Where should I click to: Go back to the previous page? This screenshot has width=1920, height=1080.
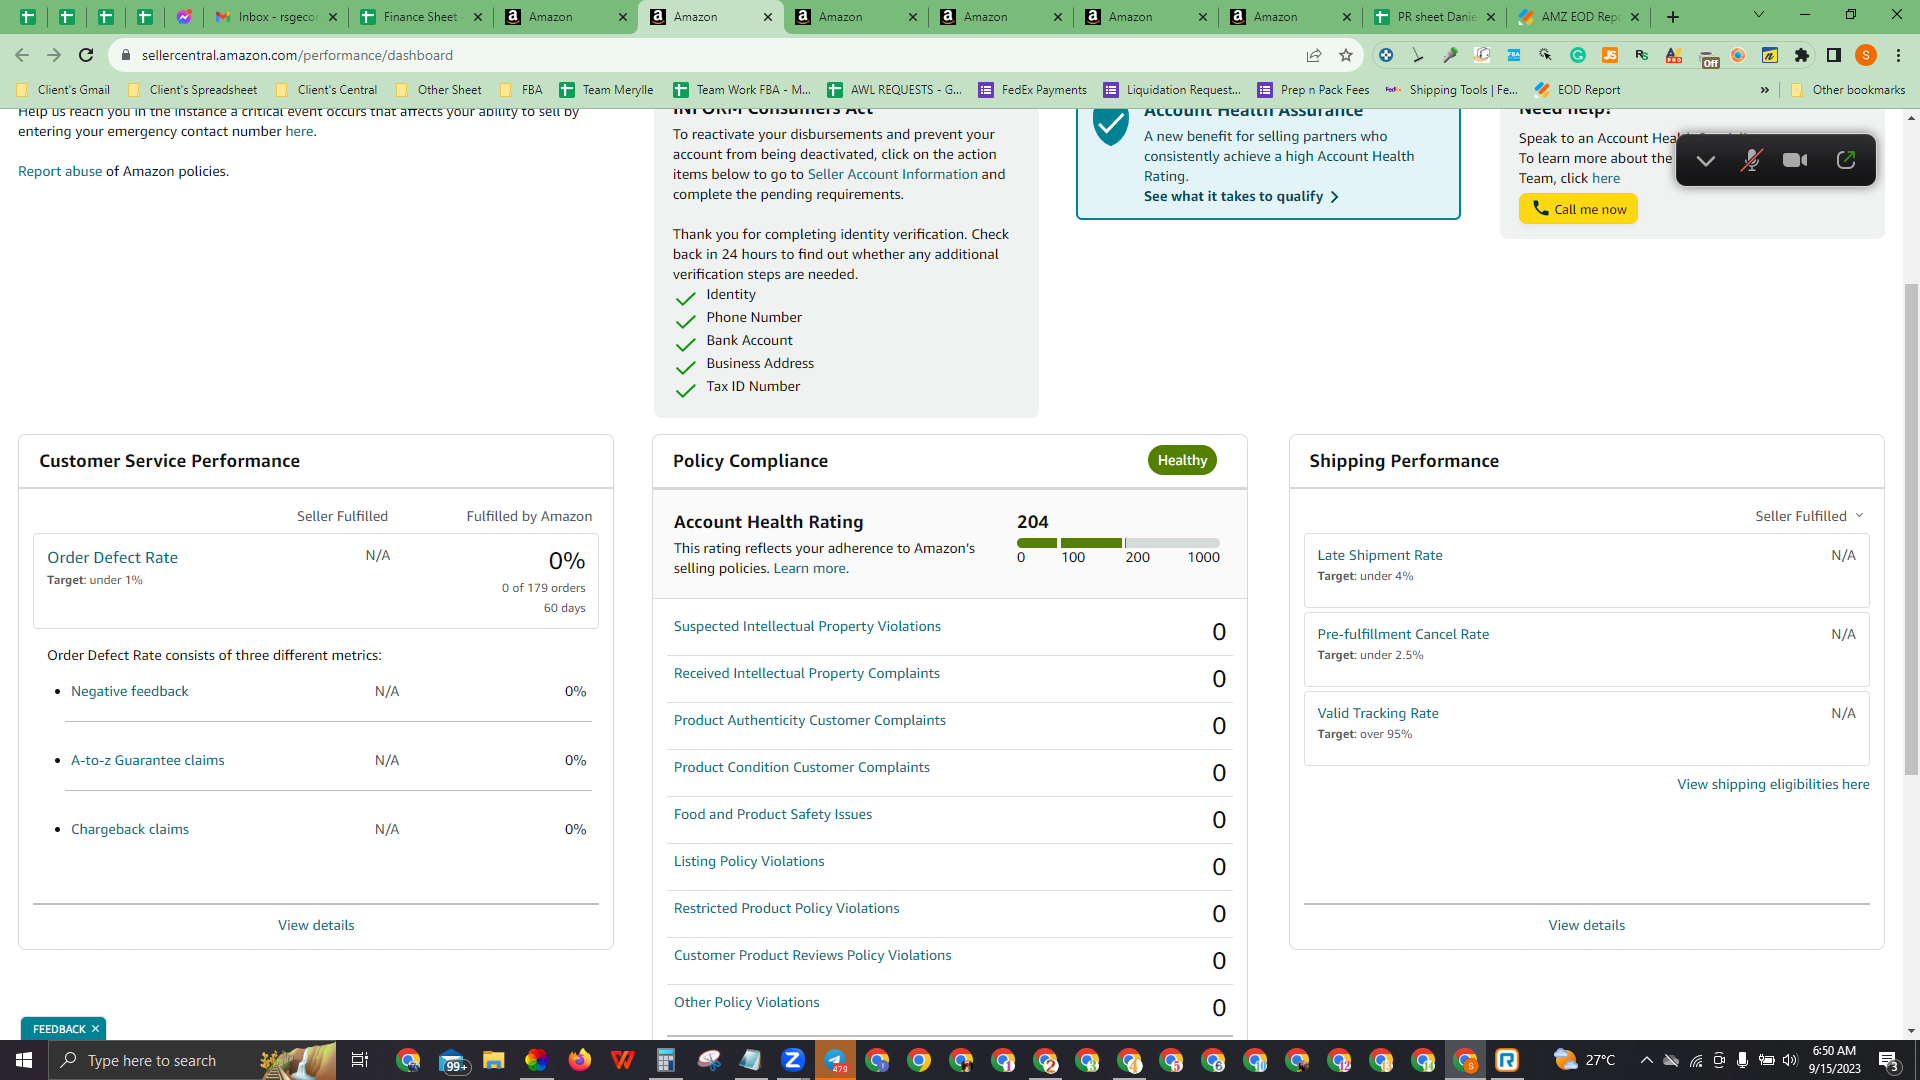point(22,55)
